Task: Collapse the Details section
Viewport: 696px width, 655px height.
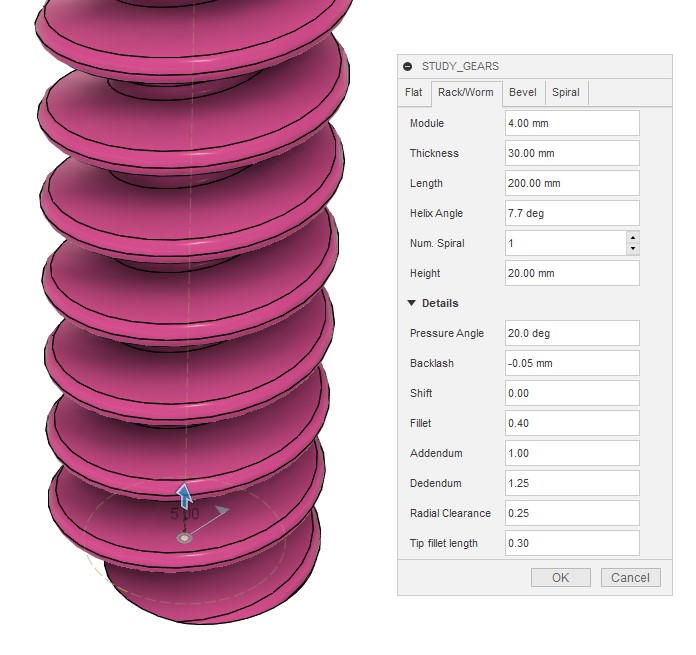Action: point(411,303)
